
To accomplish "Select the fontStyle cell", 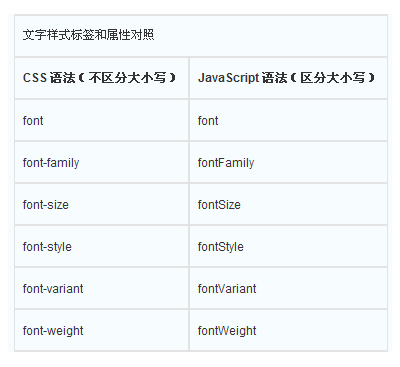I will point(288,246).
